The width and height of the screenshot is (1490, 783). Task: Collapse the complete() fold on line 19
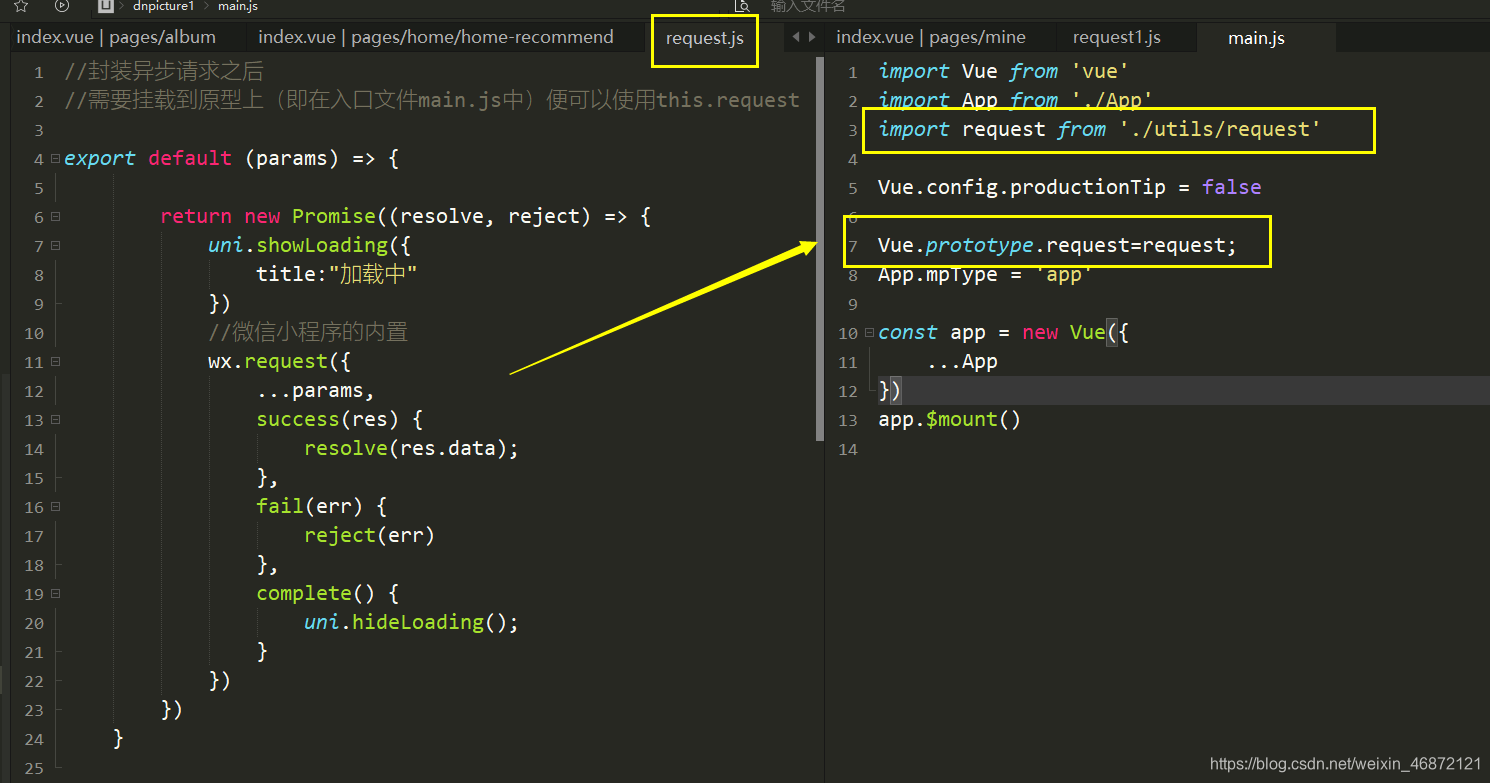pyautogui.click(x=55, y=593)
